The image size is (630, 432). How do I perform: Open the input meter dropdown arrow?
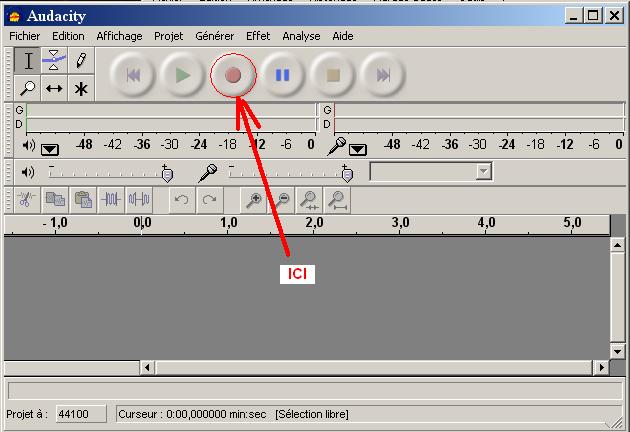point(357,149)
